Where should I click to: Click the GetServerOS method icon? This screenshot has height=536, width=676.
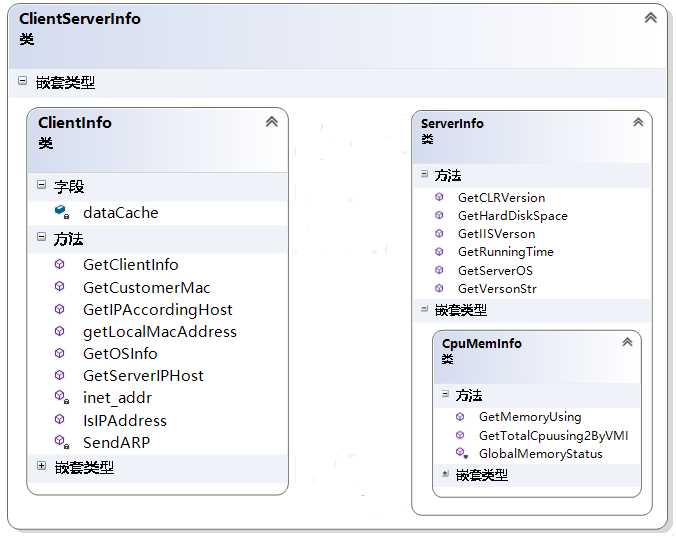439,270
